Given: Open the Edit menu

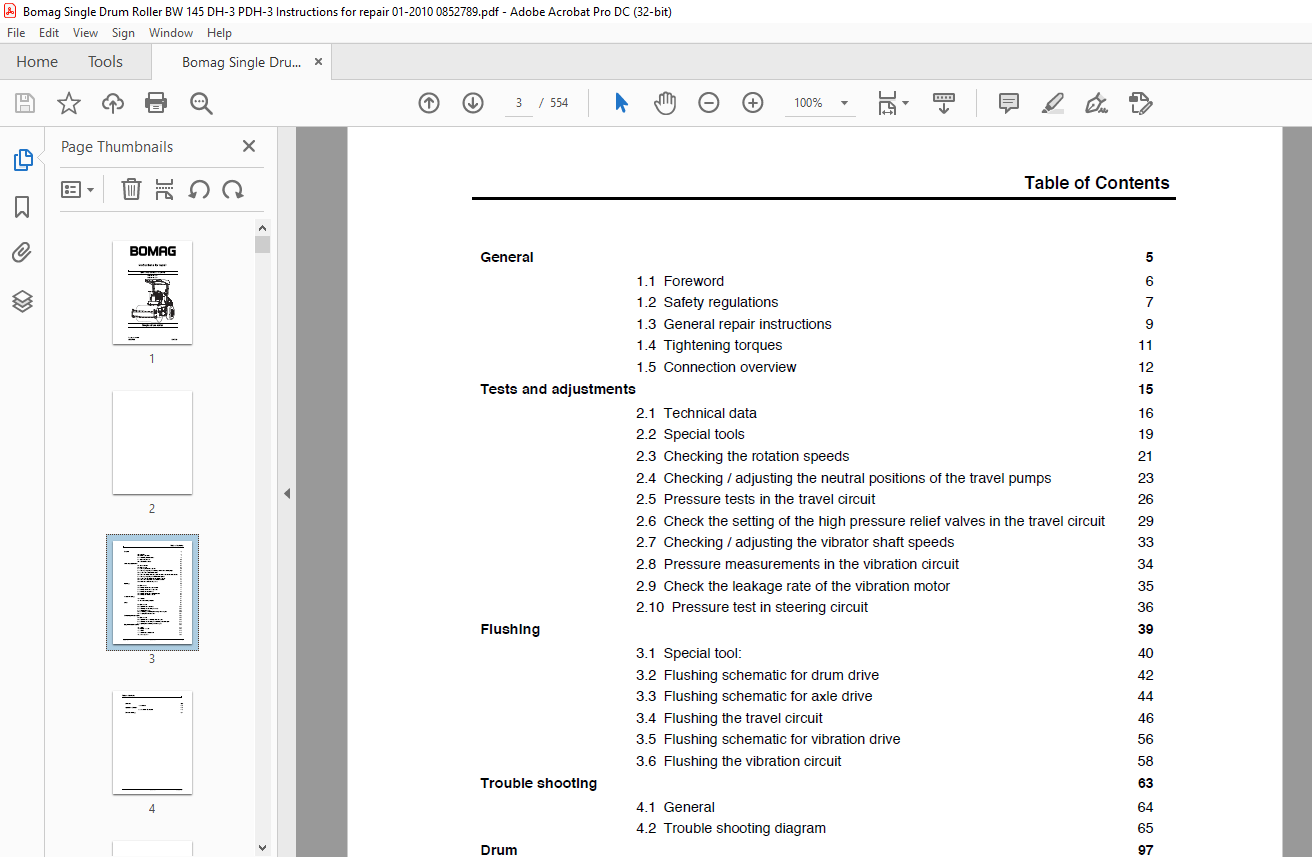Looking at the screenshot, I should (49, 33).
